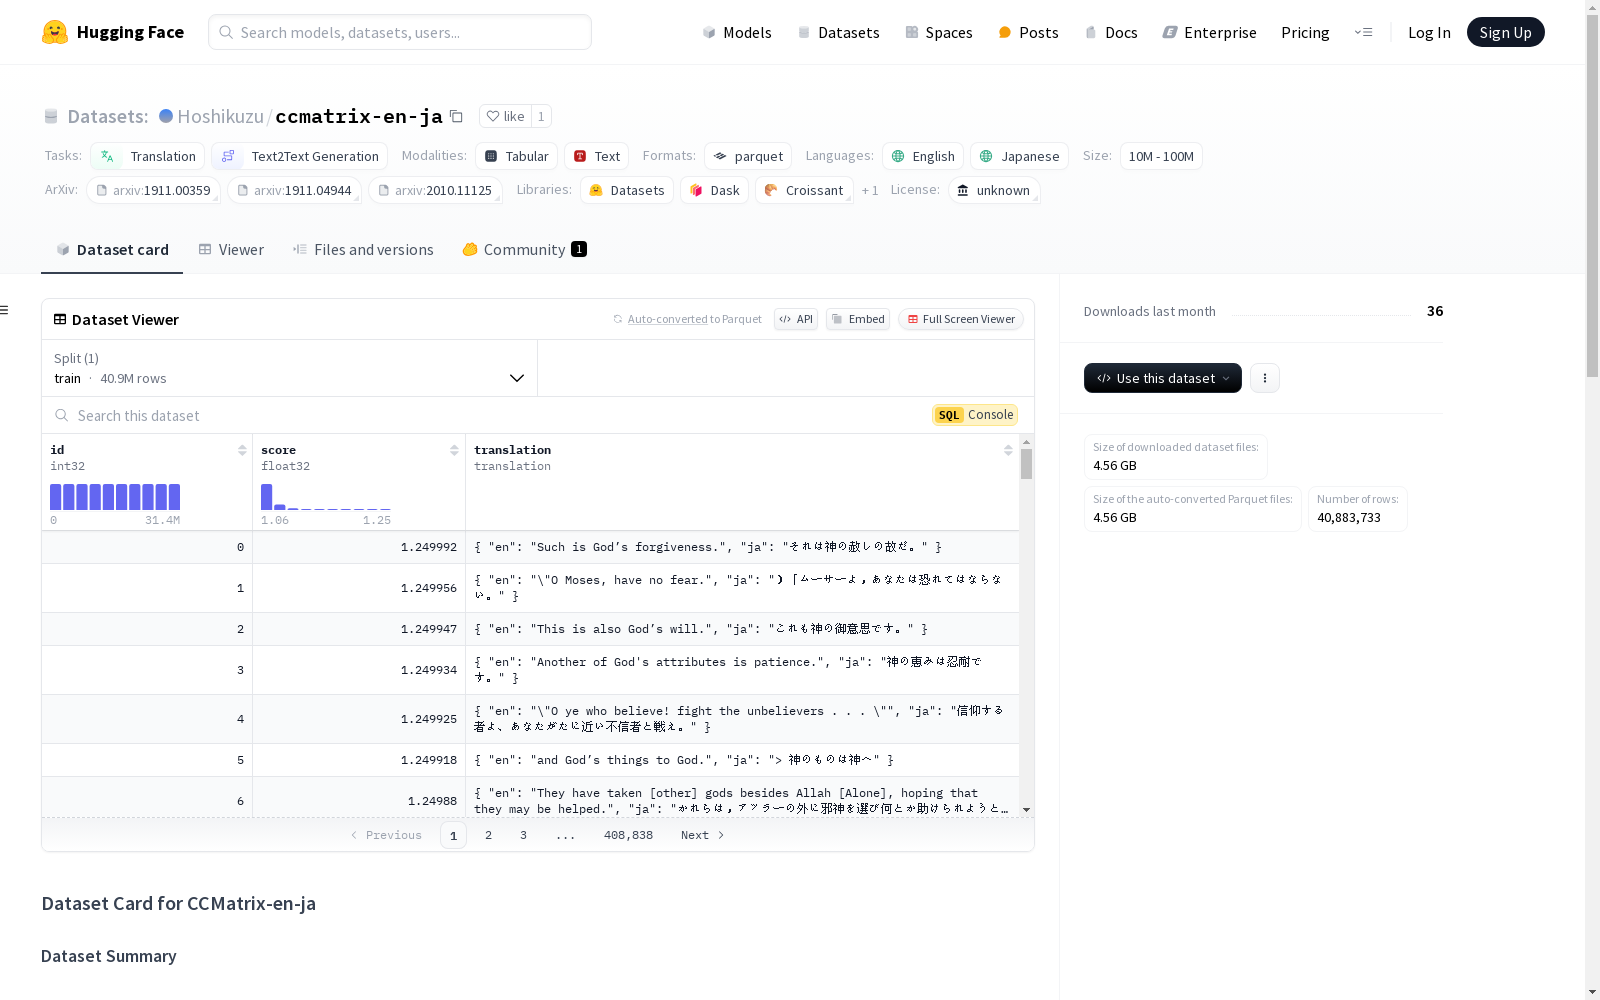Copy dataset name with copy icon

(456, 116)
